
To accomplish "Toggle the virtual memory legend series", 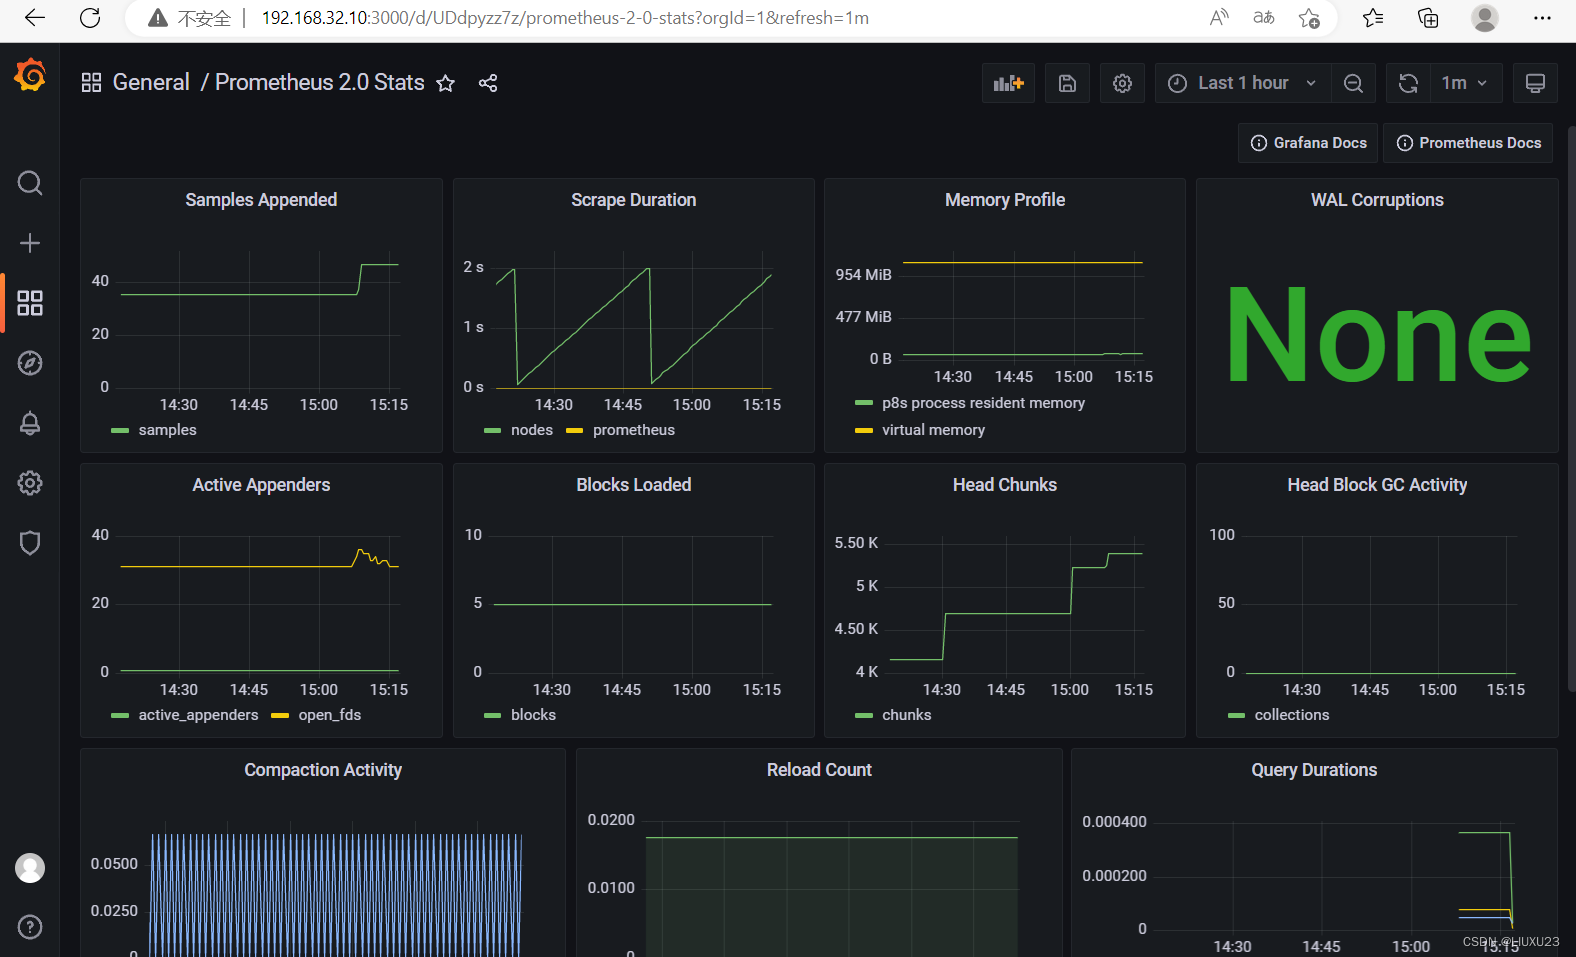I will tap(933, 430).
